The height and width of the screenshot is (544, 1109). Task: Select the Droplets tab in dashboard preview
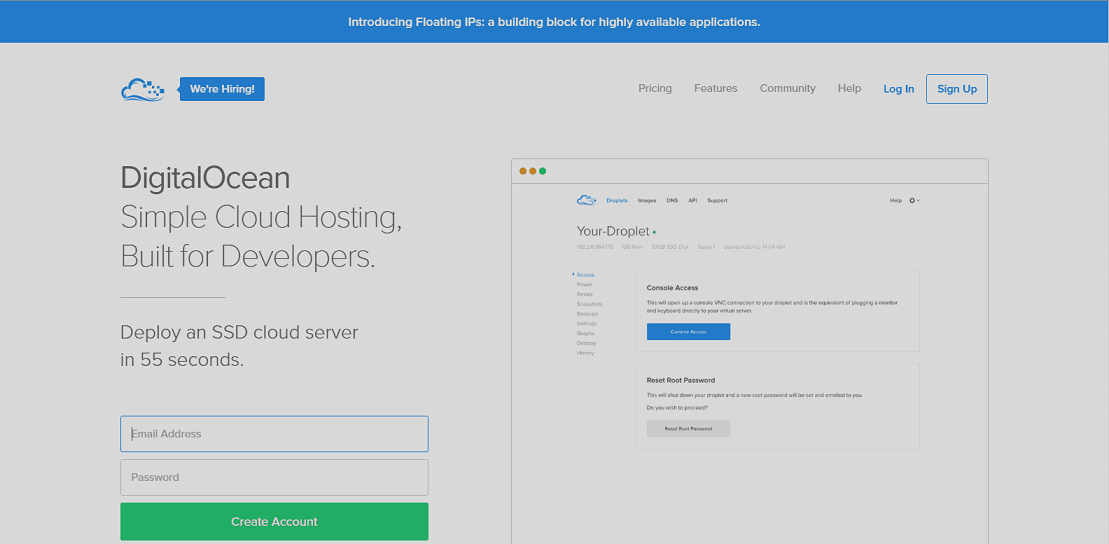click(x=617, y=200)
